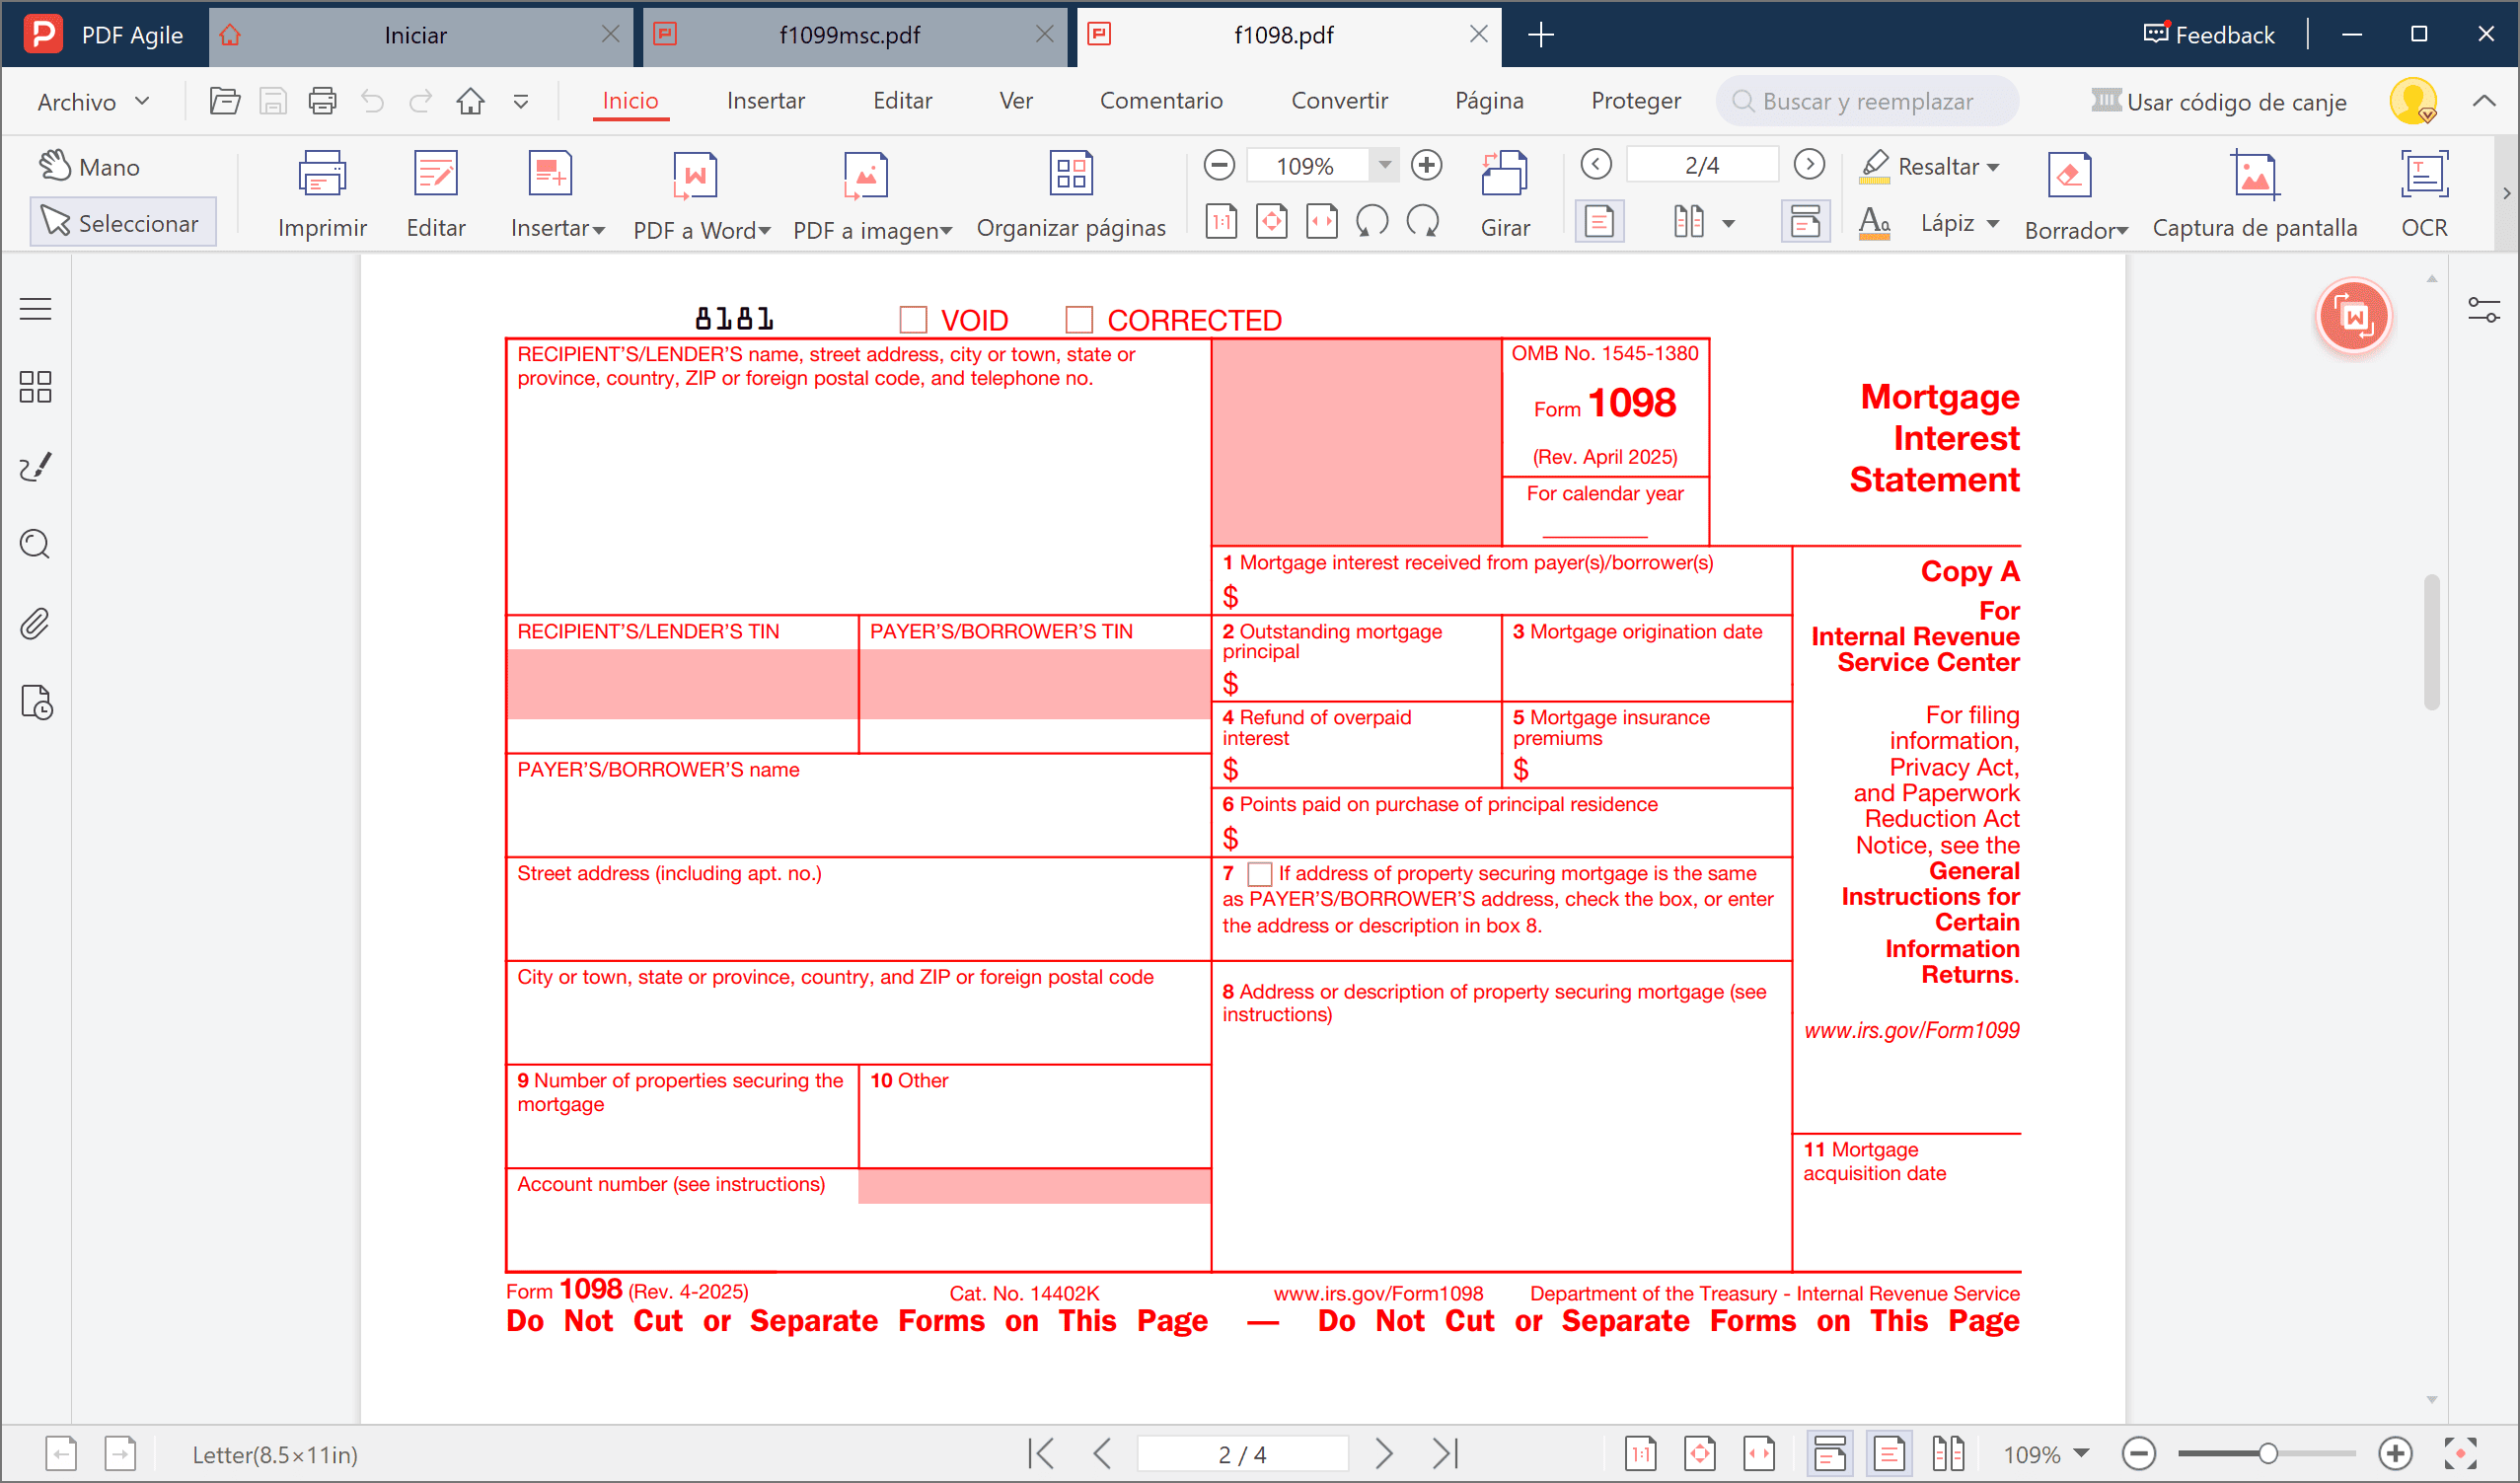Click the Feedback button
This screenshot has width=2520, height=1483.
[x=2209, y=35]
